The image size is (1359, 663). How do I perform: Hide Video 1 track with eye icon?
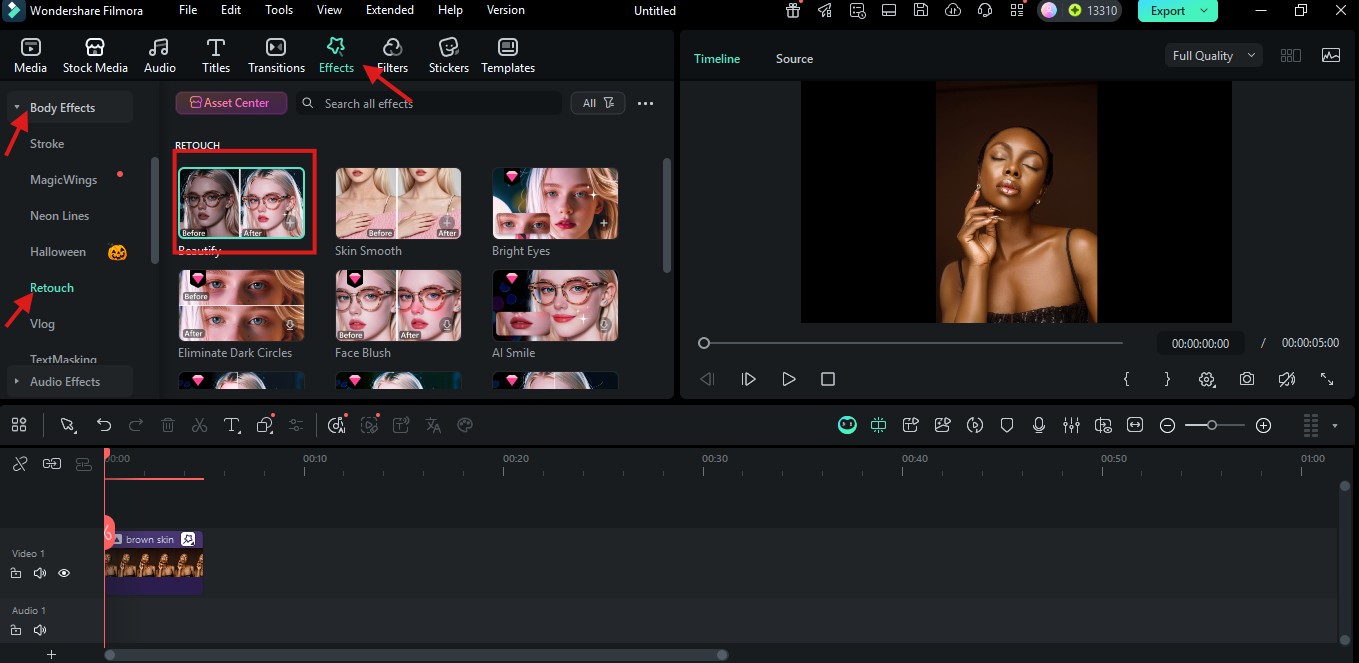[64, 573]
